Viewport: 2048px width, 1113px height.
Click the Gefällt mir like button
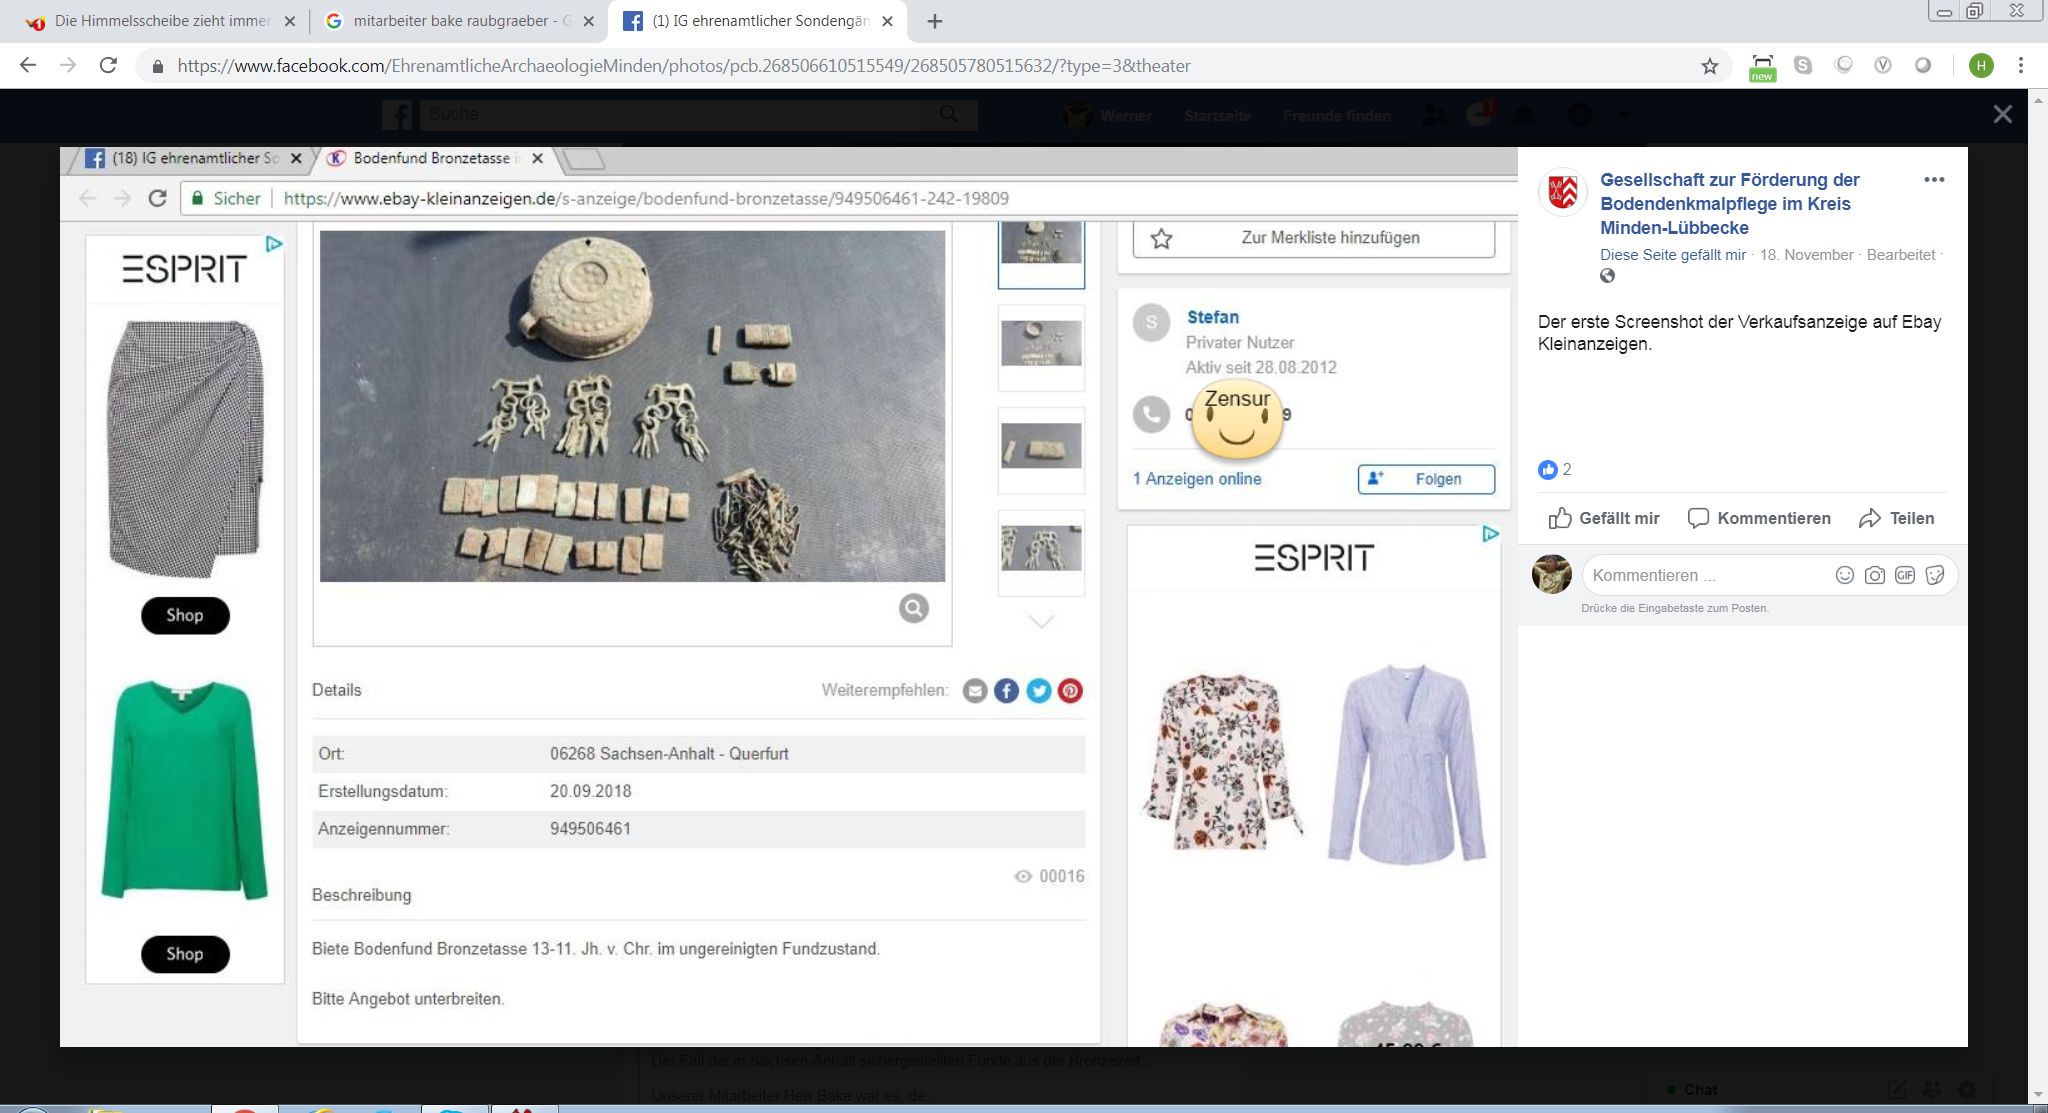(1604, 518)
